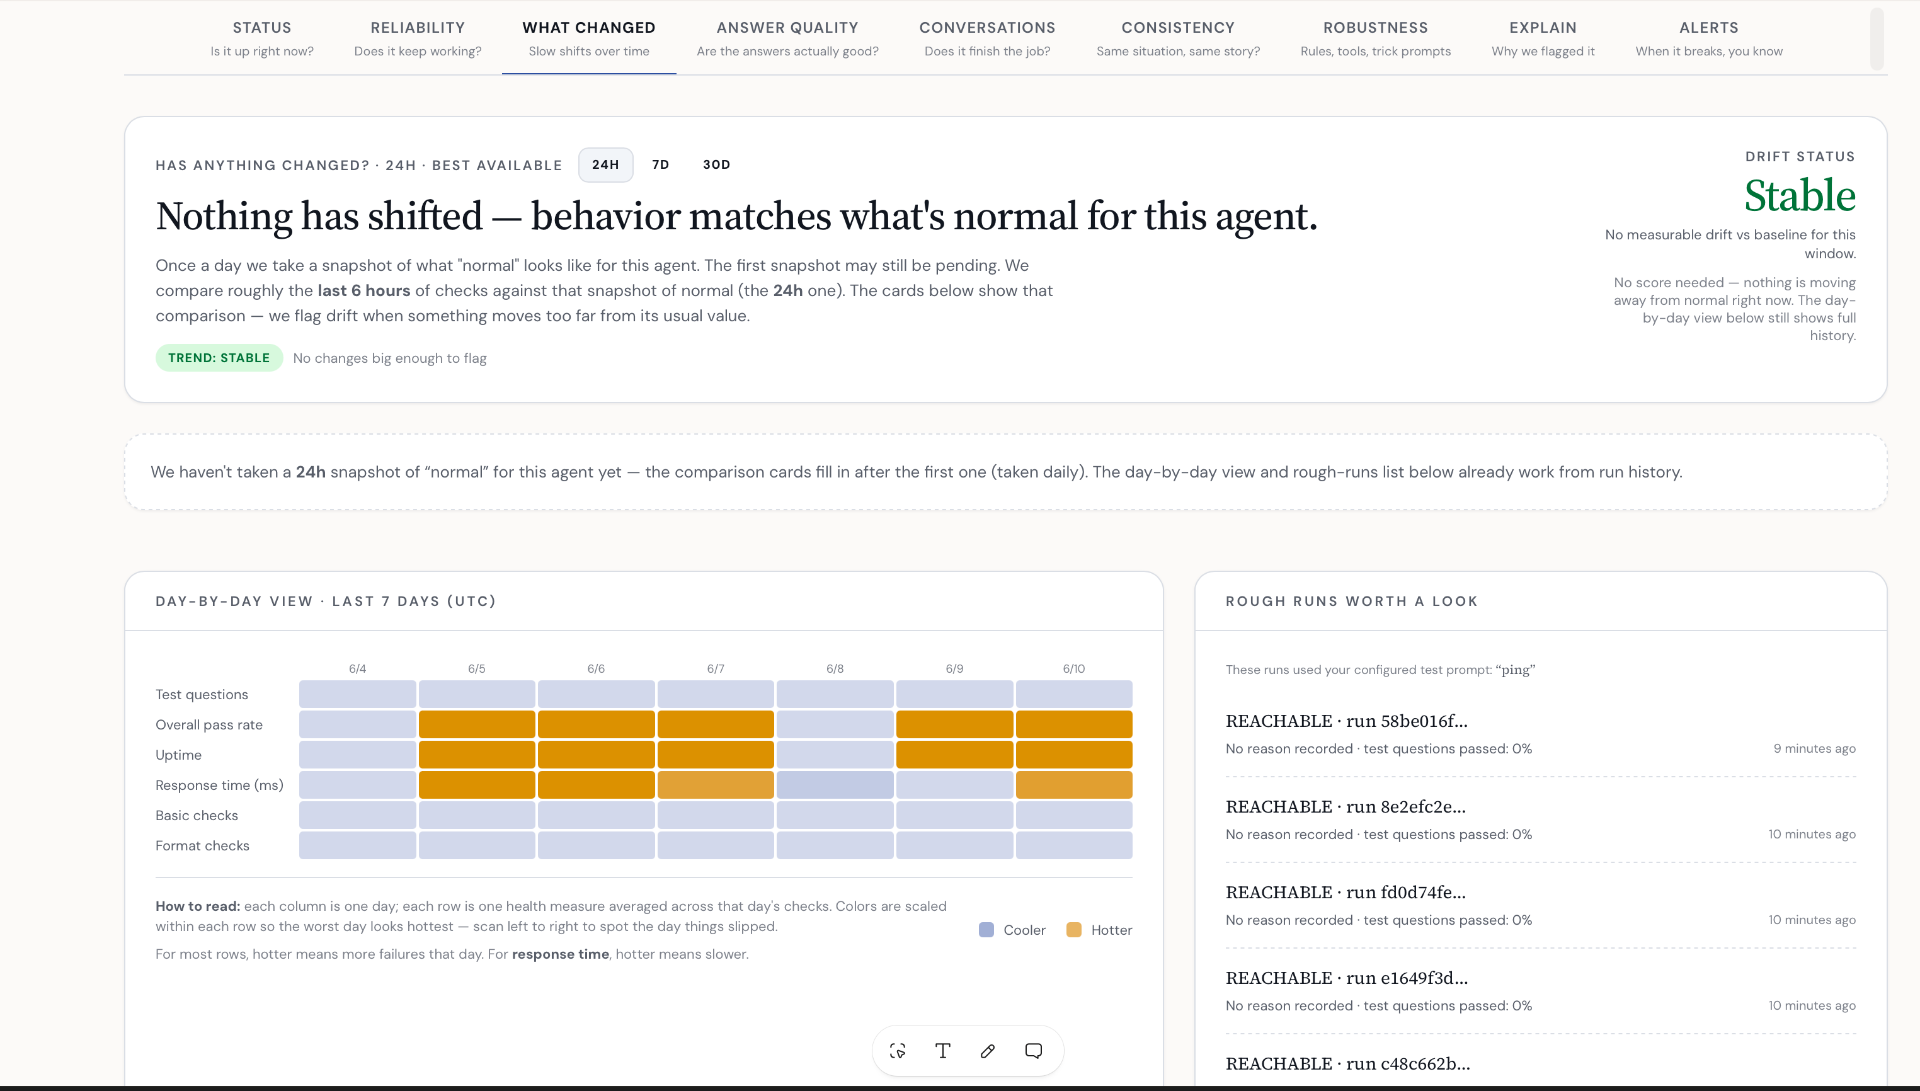Open run 58be016f details
1920x1091 pixels.
(x=1540, y=734)
